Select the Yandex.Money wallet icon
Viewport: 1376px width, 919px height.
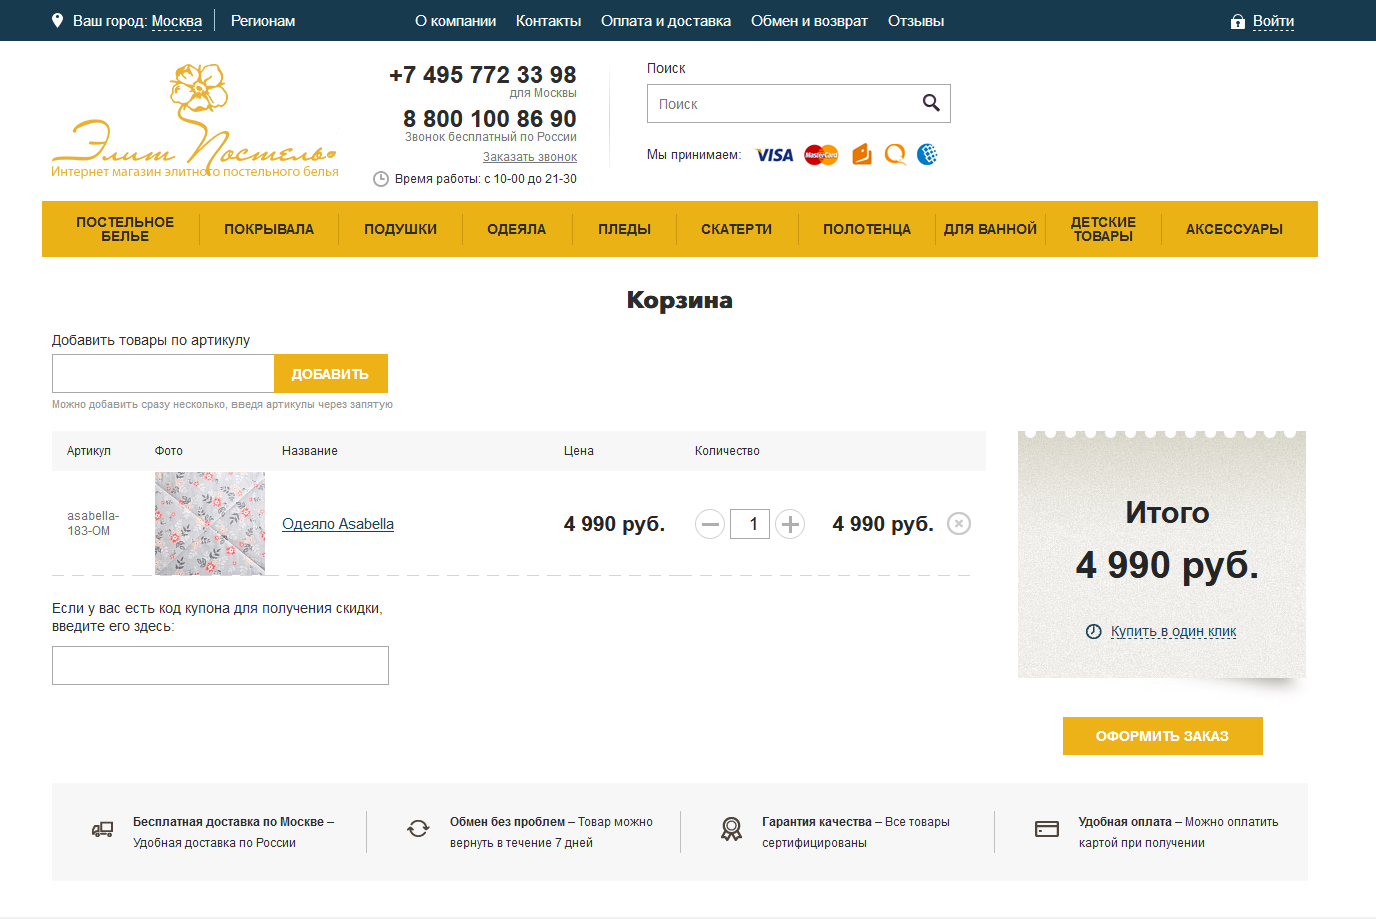tap(861, 154)
